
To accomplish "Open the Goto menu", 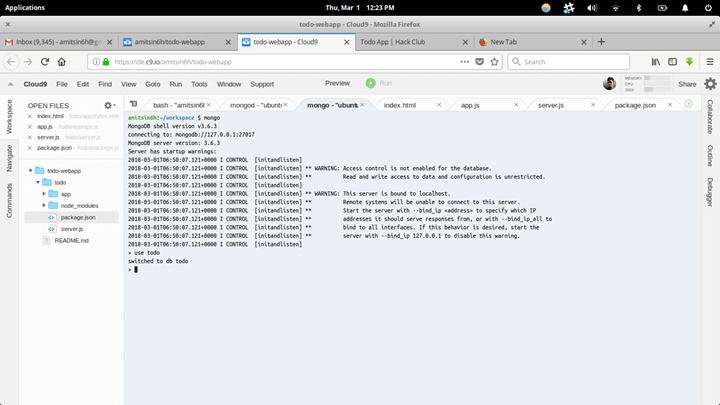I will pyautogui.click(x=153, y=84).
